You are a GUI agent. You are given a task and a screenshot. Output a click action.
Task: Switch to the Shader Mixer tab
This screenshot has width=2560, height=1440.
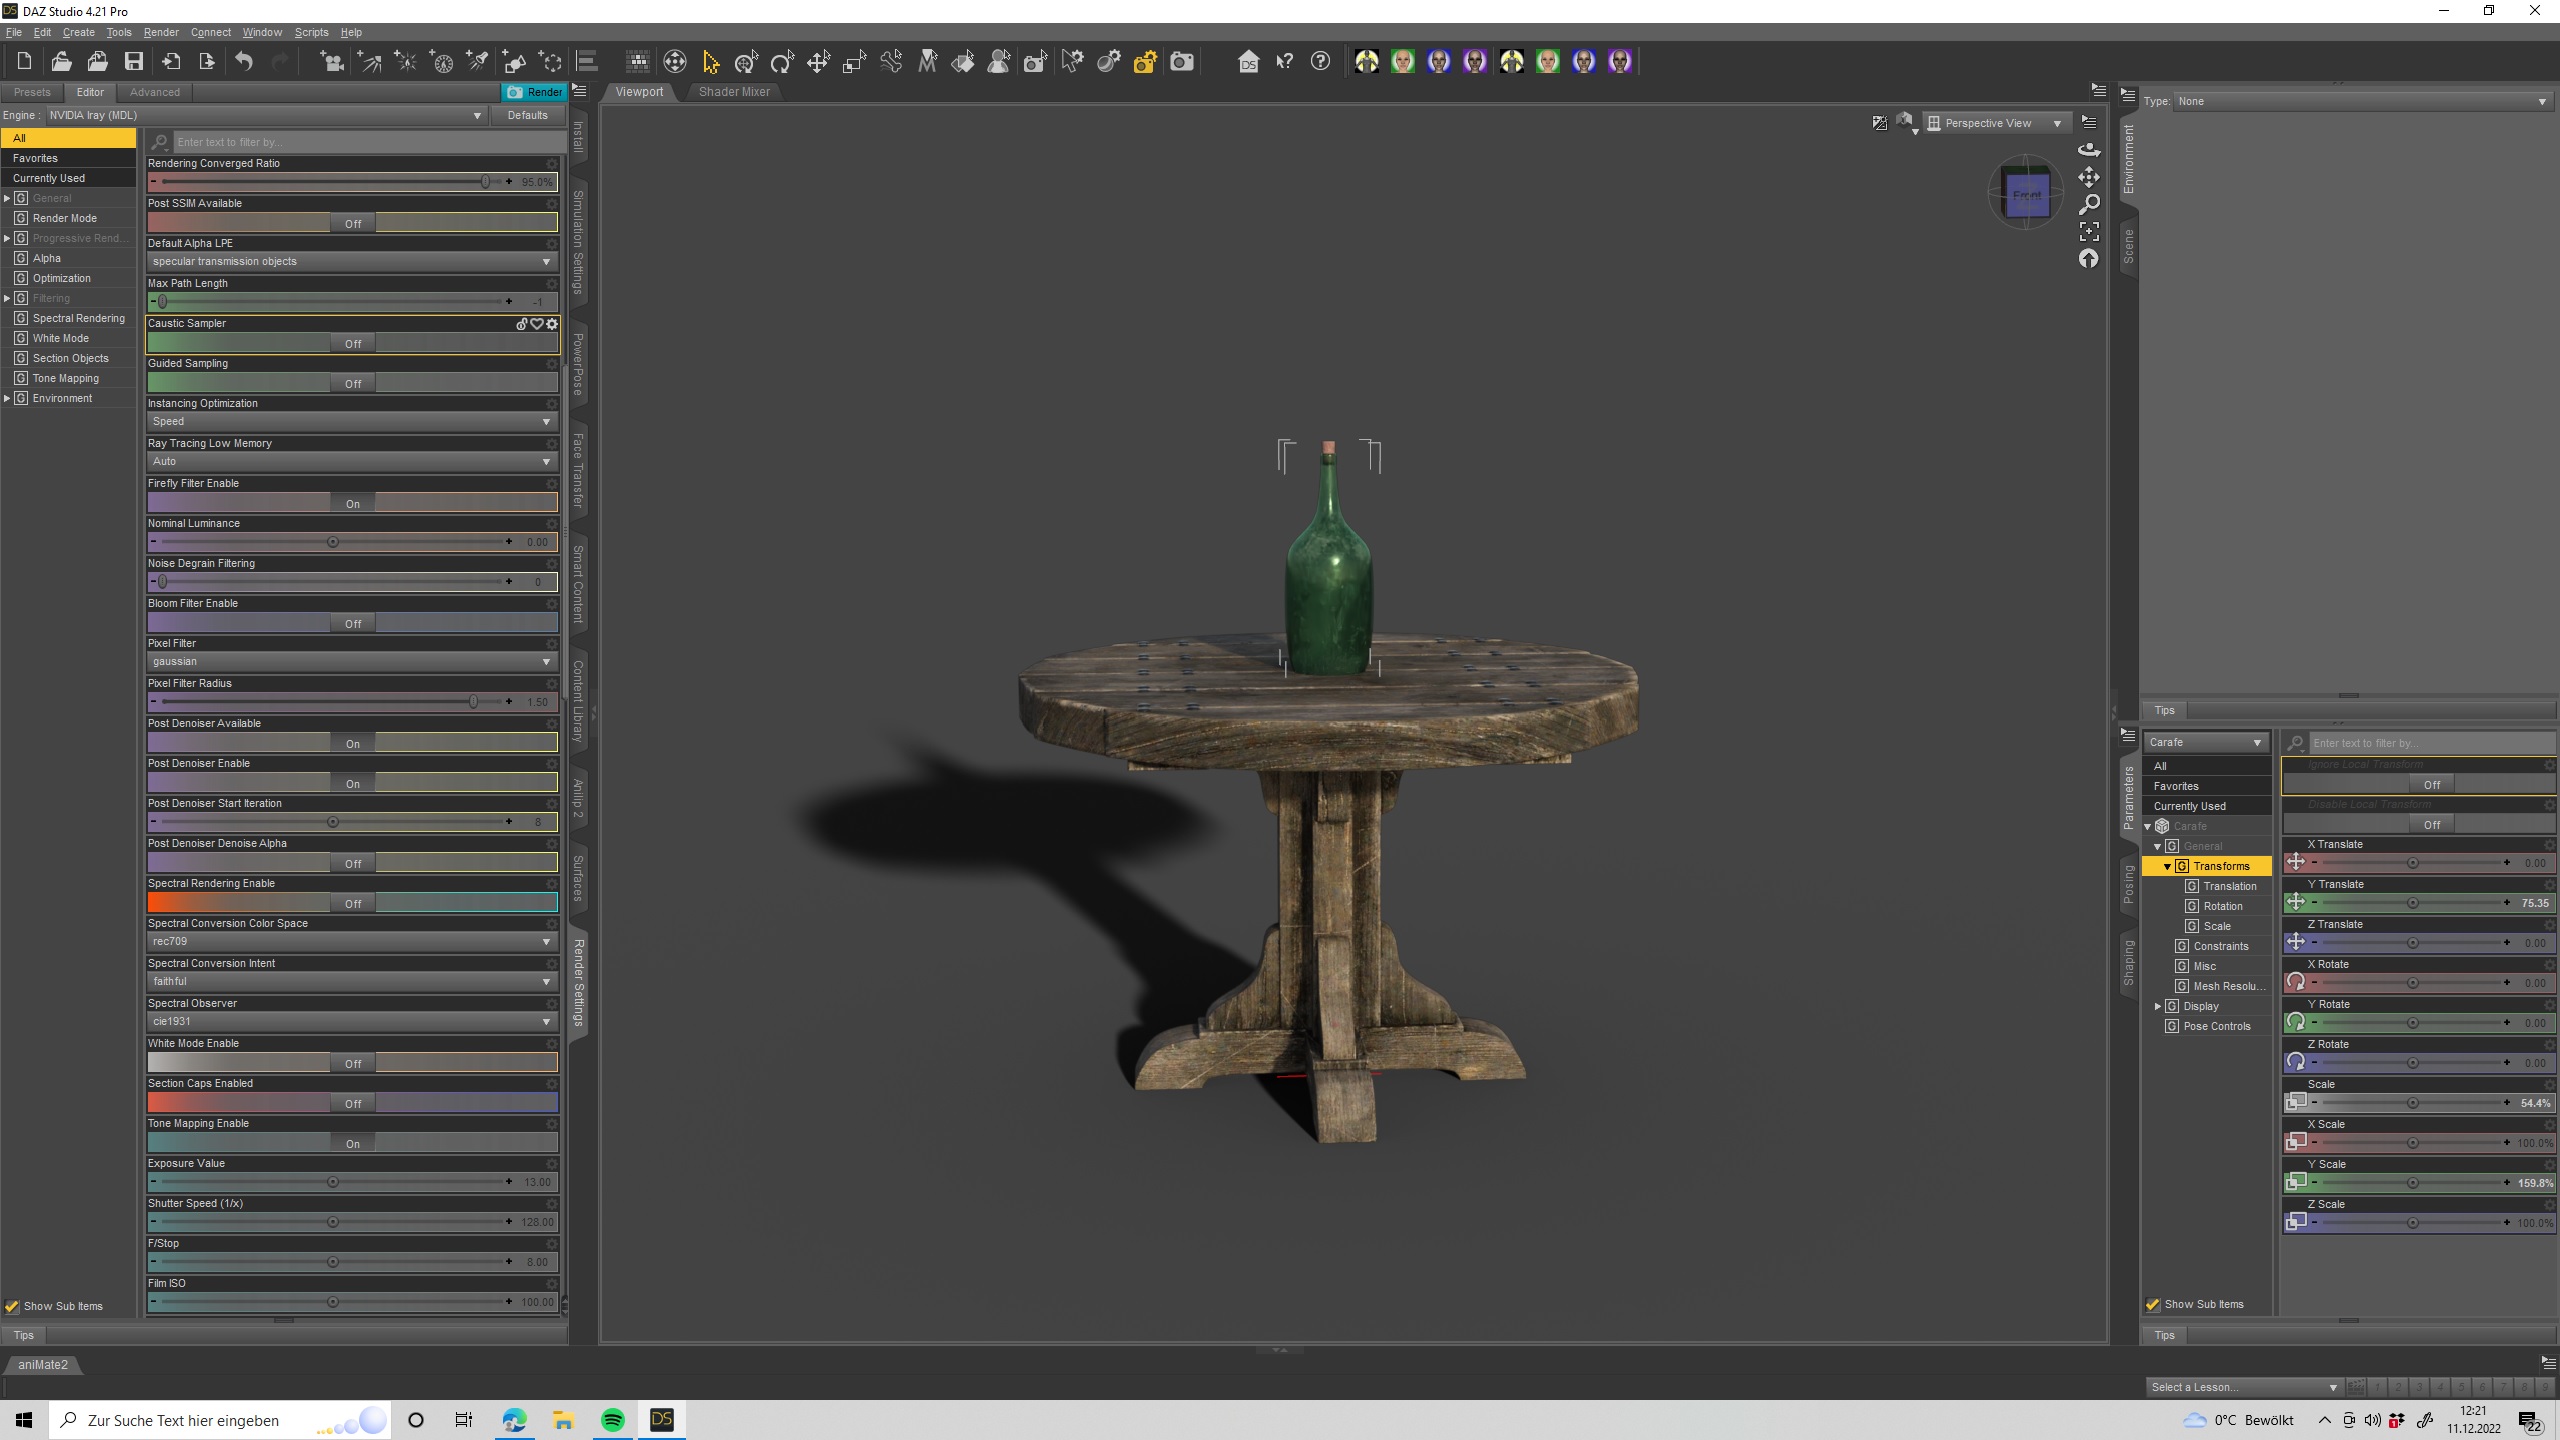tap(734, 91)
